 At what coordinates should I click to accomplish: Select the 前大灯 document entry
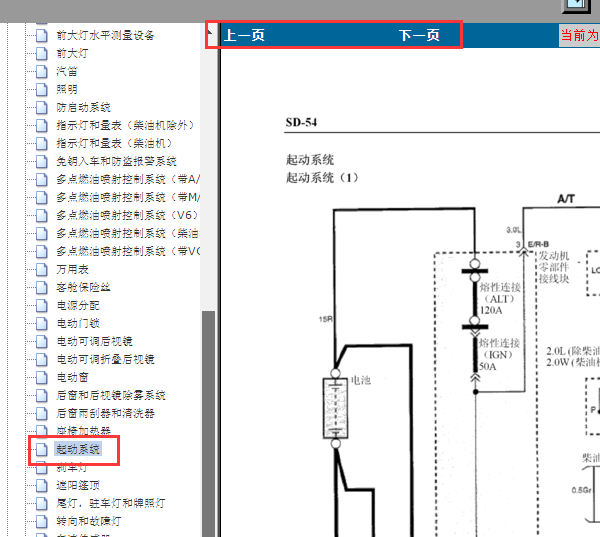pyautogui.click(x=72, y=53)
